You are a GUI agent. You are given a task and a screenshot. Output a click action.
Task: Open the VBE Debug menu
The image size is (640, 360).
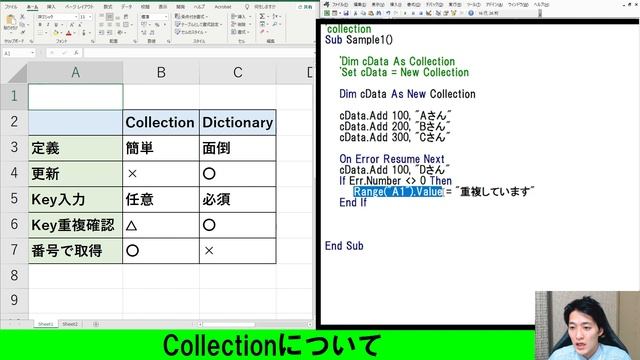[x=434, y=4]
